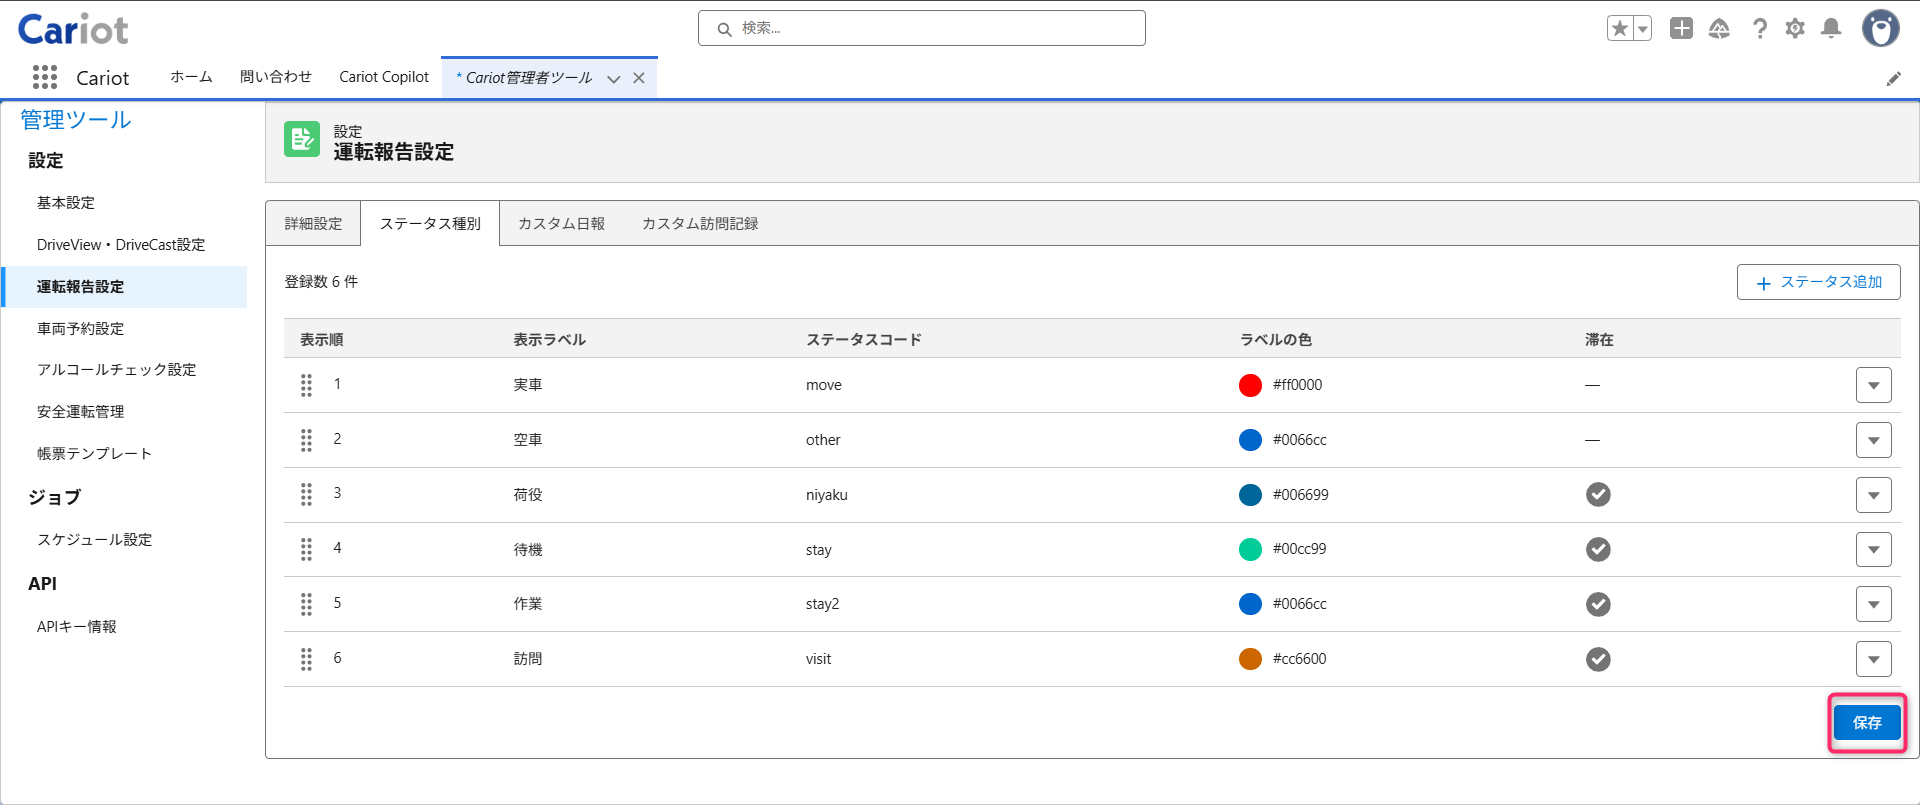The height and width of the screenshot is (805, 1920).
Task: Click the blue swatch in 作業 row
Action: 1250,604
